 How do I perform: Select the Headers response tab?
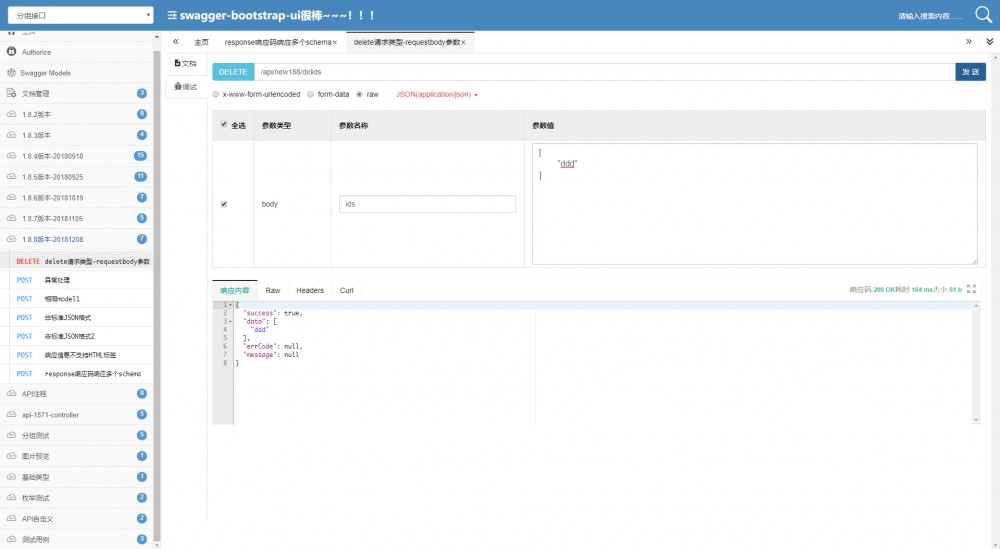tap(310, 290)
